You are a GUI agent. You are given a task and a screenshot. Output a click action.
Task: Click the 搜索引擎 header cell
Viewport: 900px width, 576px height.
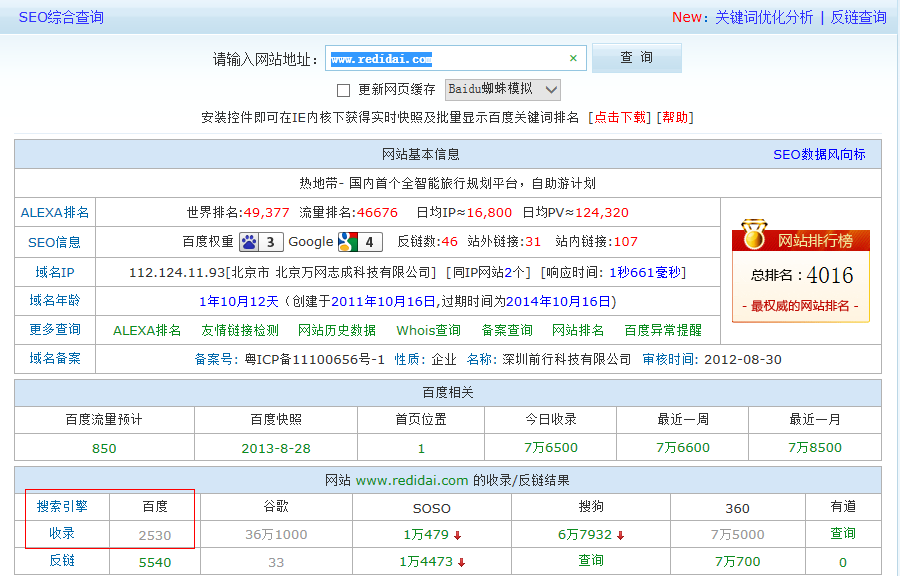pyautogui.click(x=62, y=507)
